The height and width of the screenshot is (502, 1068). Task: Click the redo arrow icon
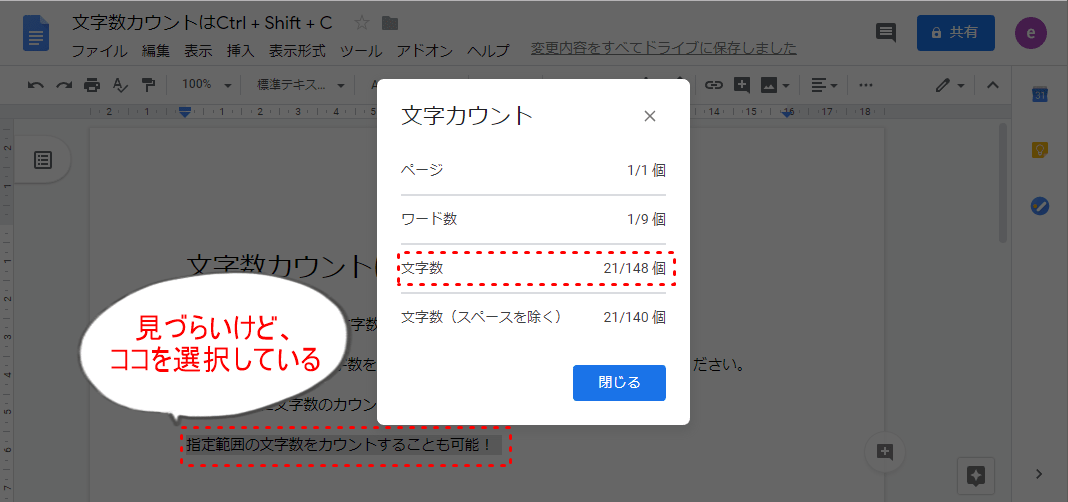click(x=64, y=85)
